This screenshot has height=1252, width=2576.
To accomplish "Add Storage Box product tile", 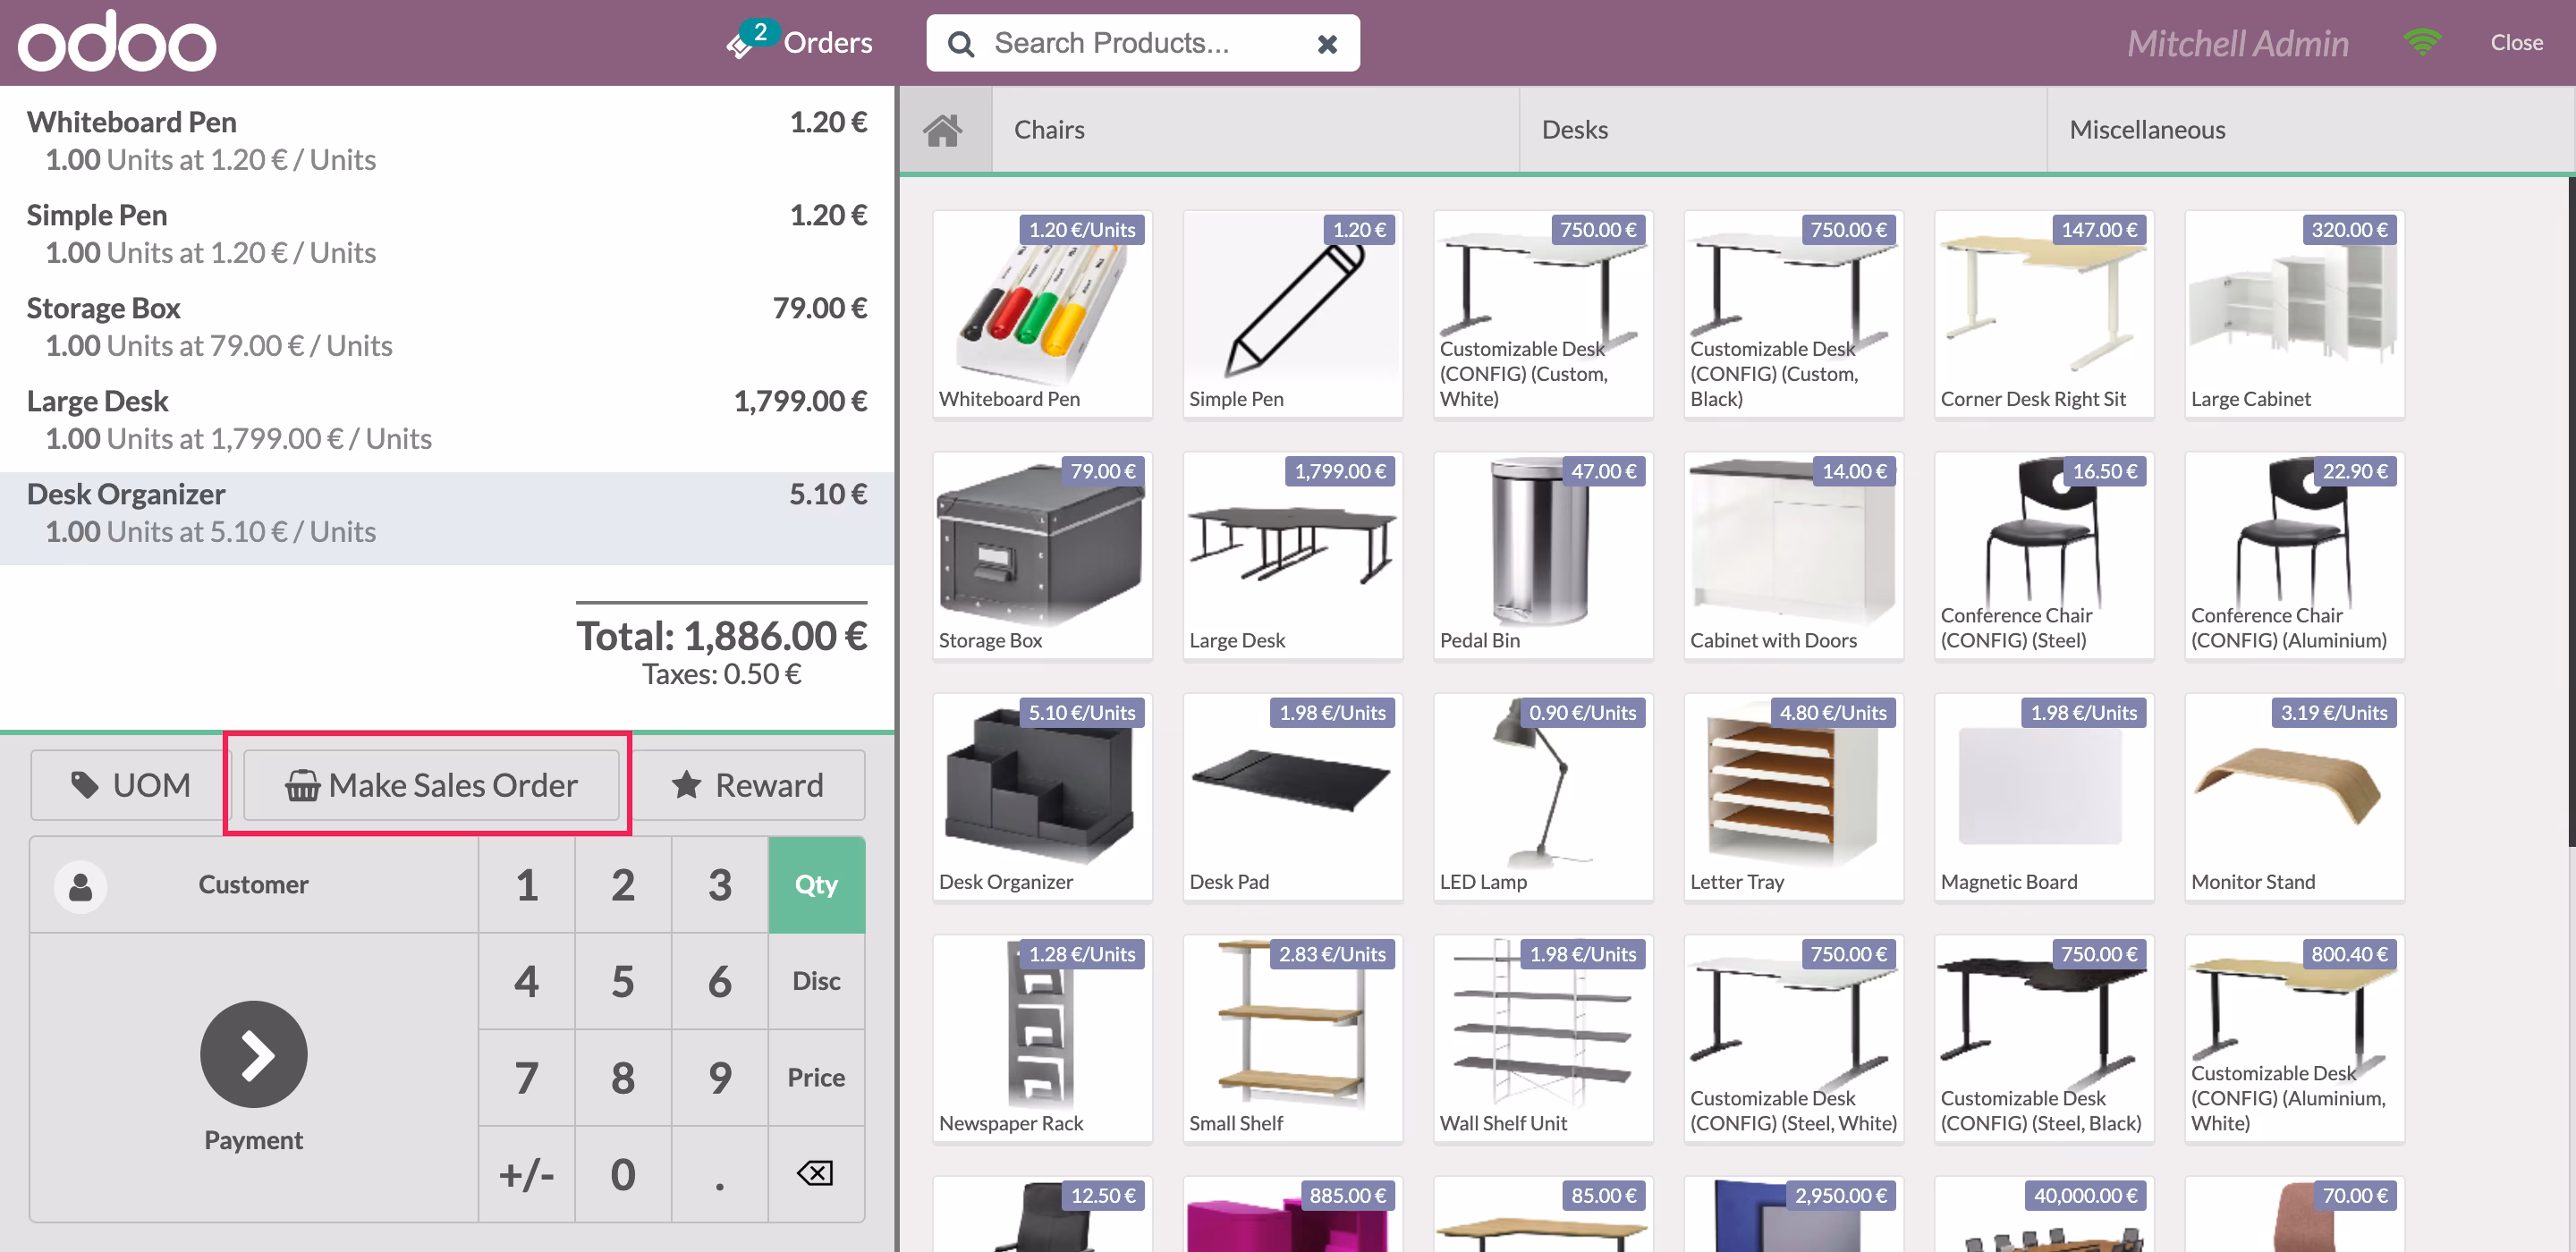I will (1042, 556).
